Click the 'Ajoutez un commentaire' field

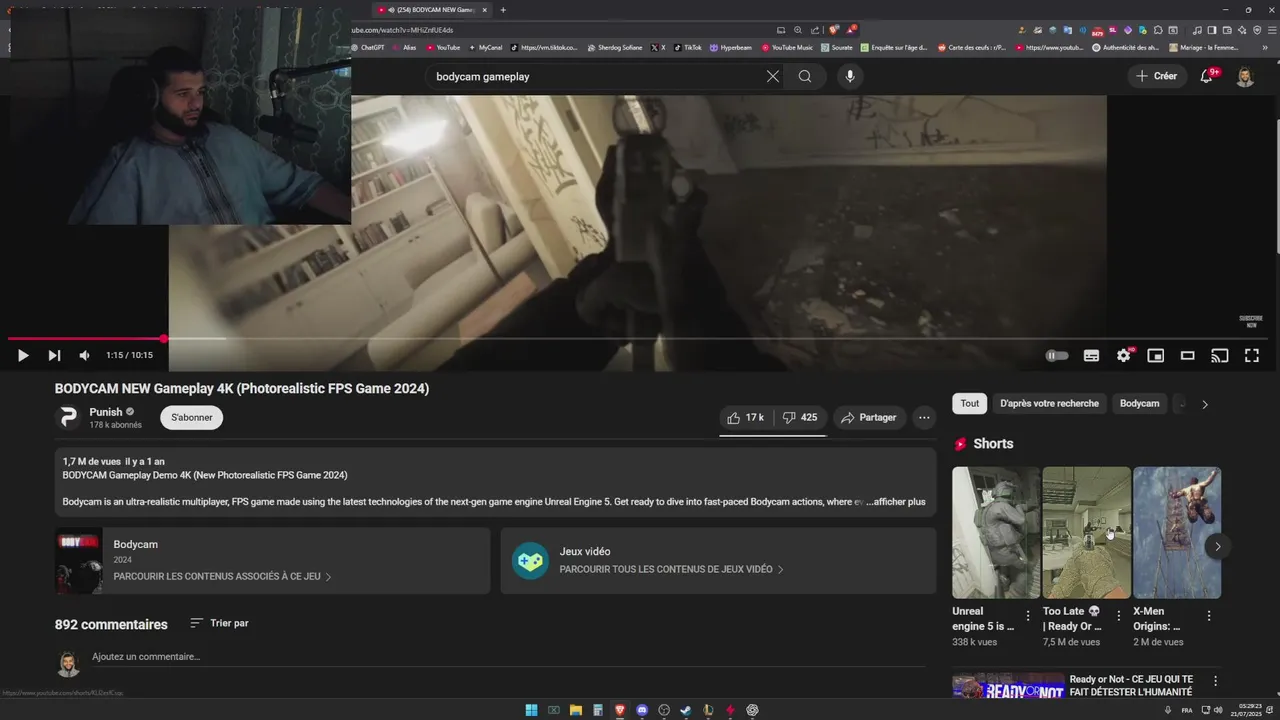tap(507, 657)
